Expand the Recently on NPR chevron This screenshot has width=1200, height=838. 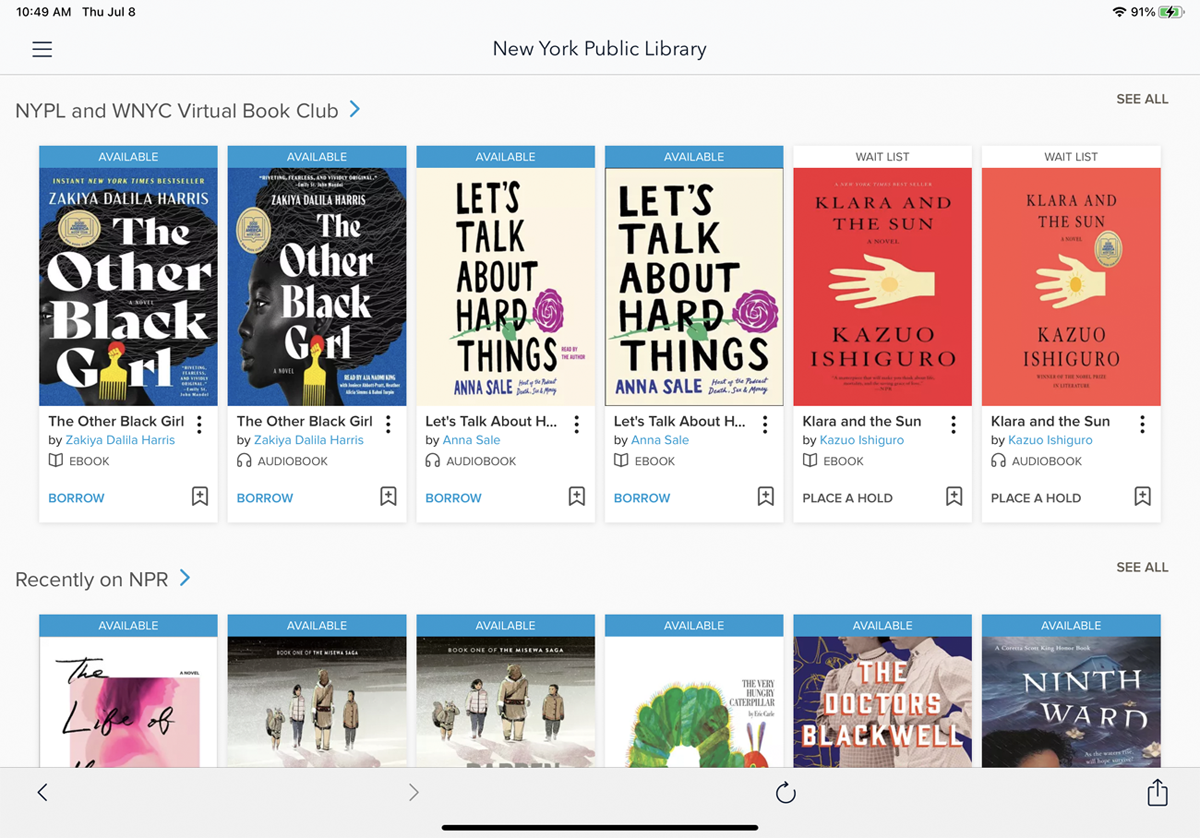click(x=185, y=578)
